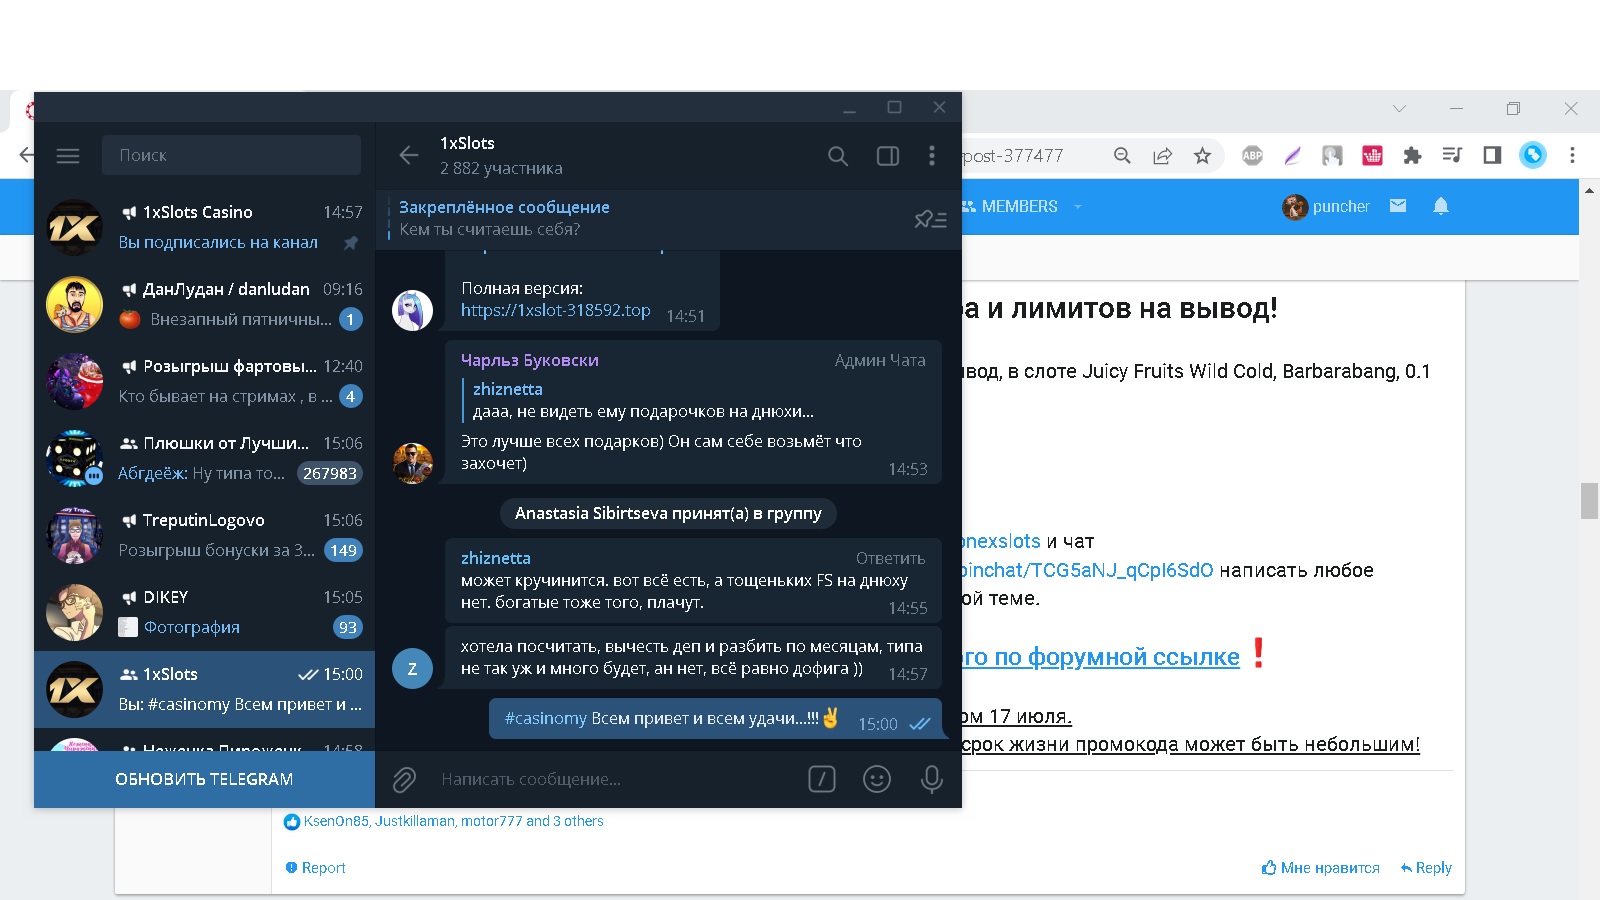Open the Розыгрыш фартовы... channel
This screenshot has height=900, width=1600.
point(204,381)
